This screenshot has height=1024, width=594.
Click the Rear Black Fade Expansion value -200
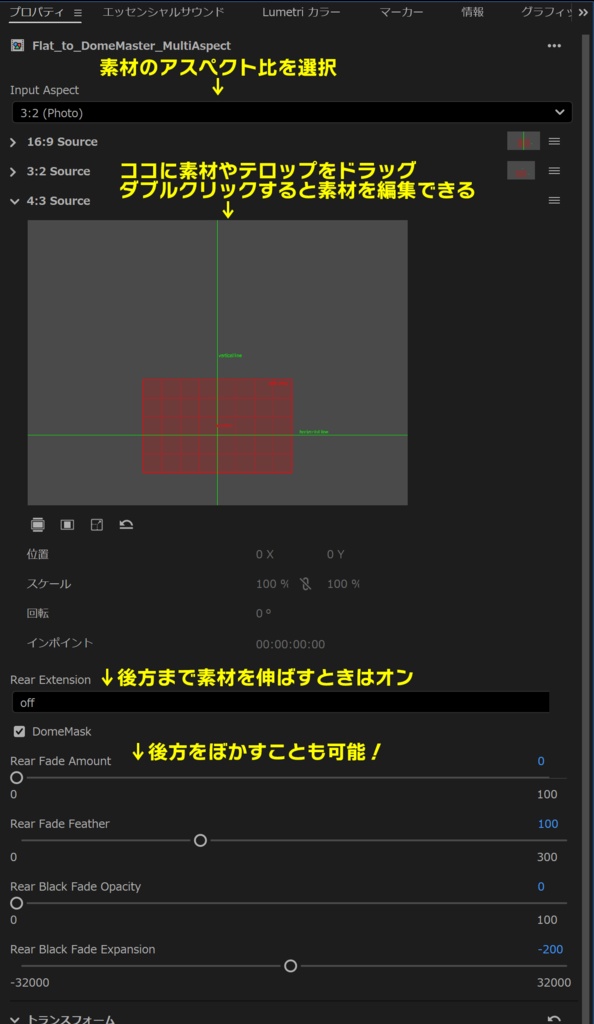pos(550,949)
